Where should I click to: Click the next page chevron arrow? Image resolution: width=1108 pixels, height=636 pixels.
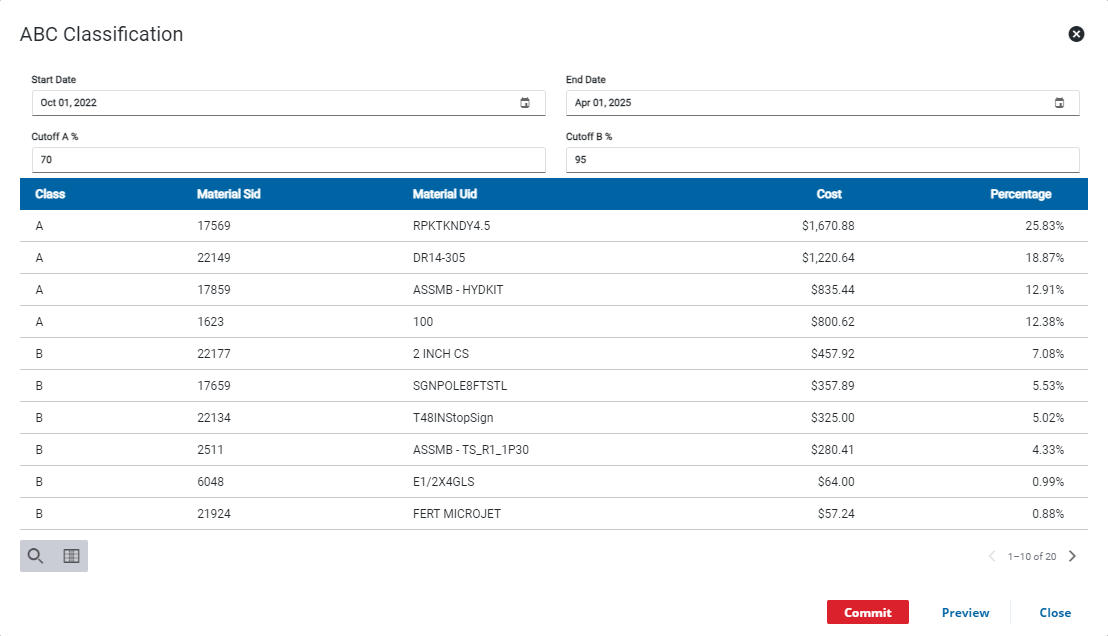1072,555
